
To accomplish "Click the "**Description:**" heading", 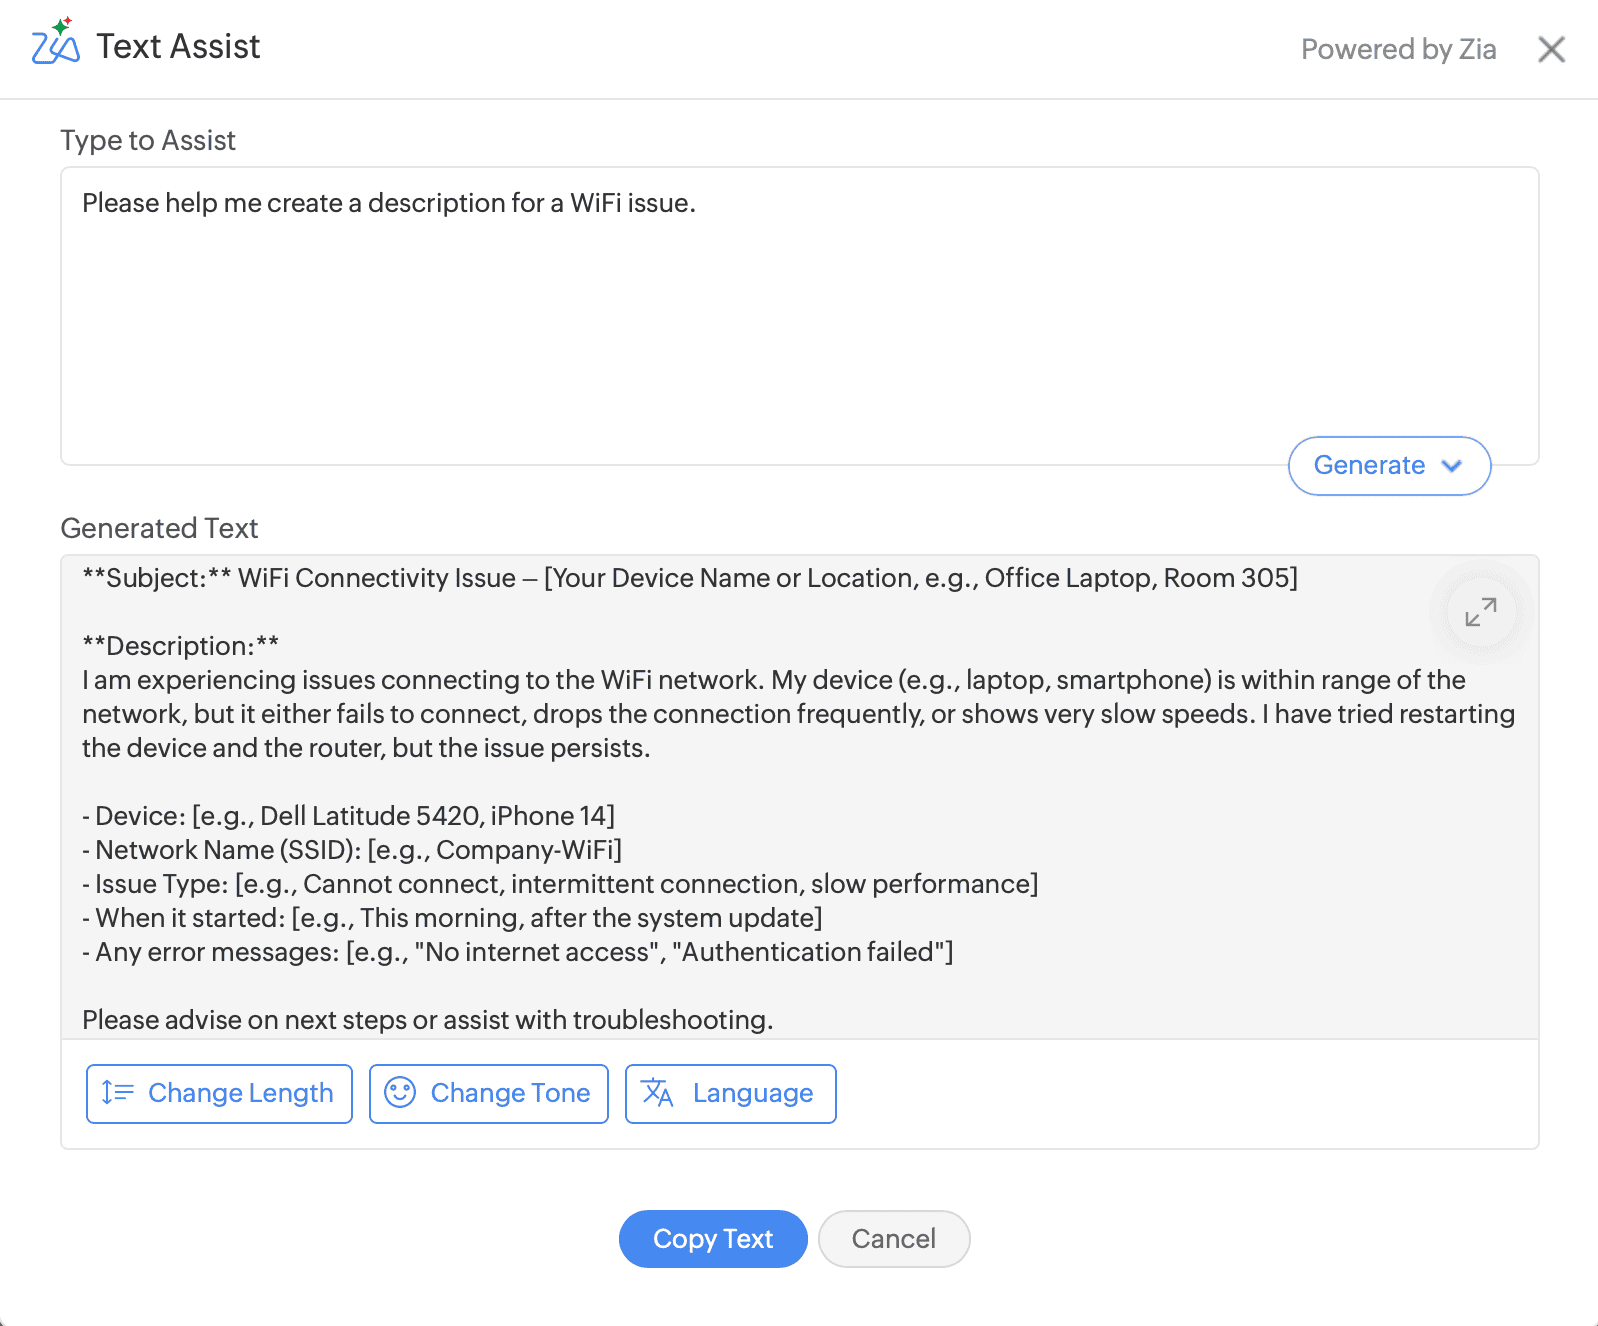I will (x=181, y=646).
